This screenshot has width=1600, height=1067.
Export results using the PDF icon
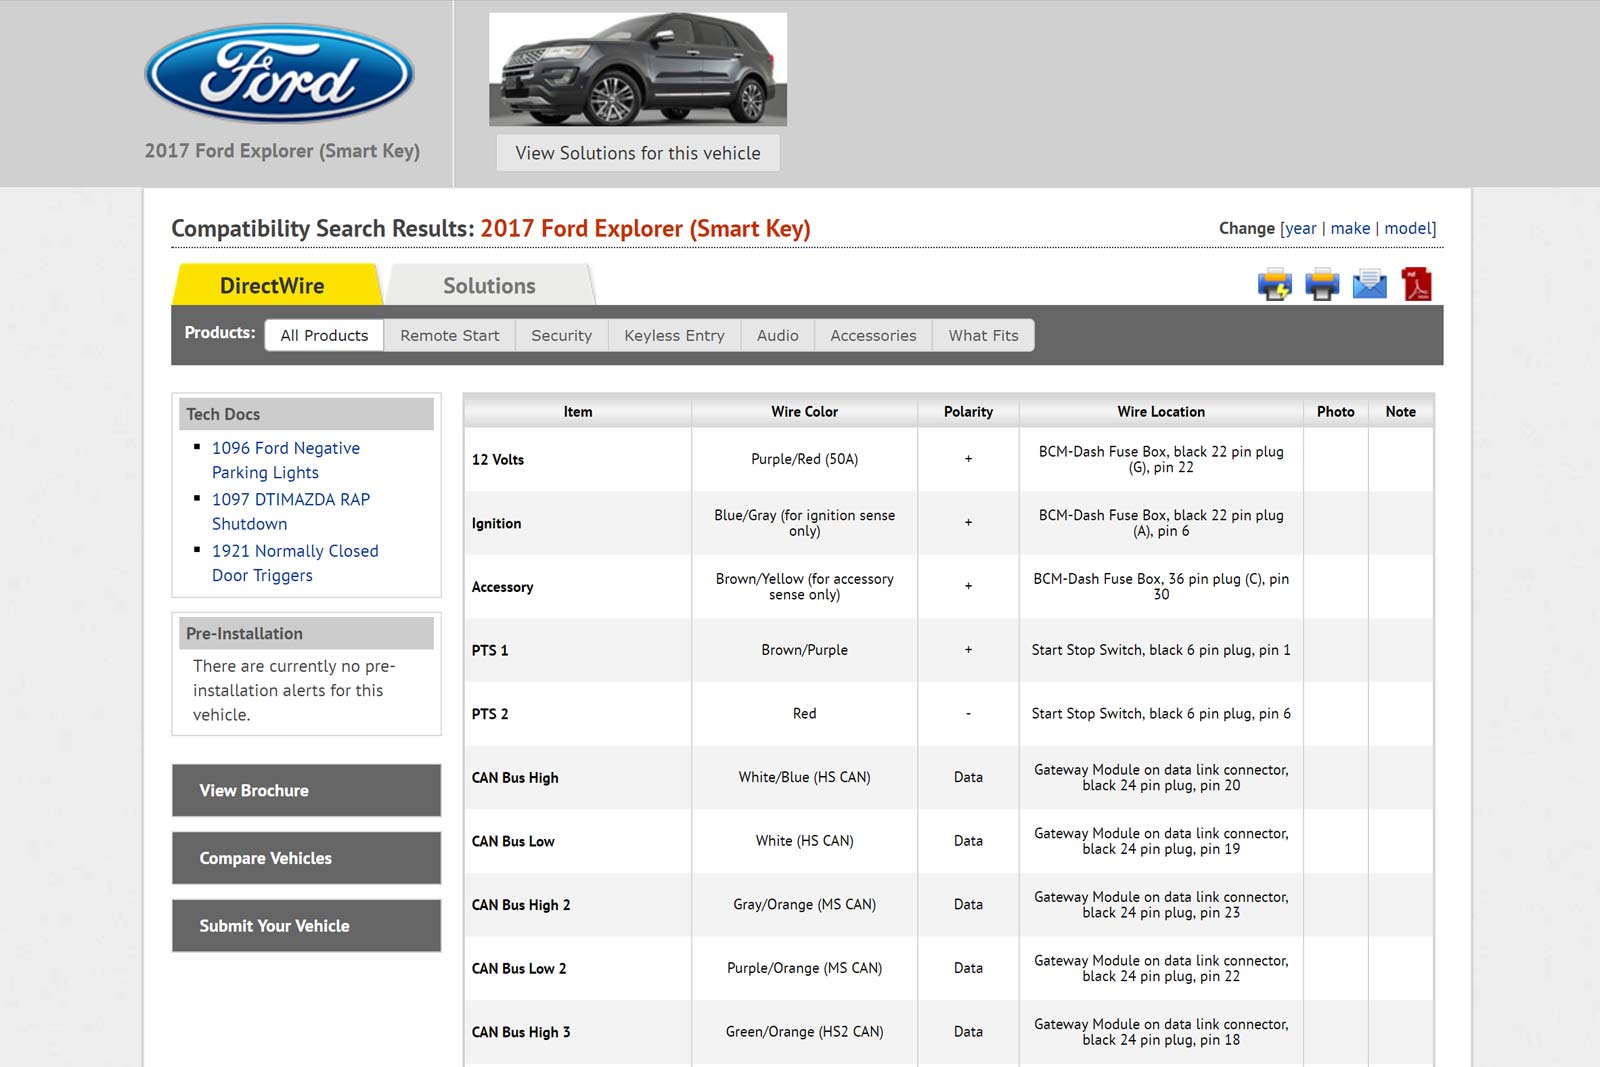(x=1416, y=285)
